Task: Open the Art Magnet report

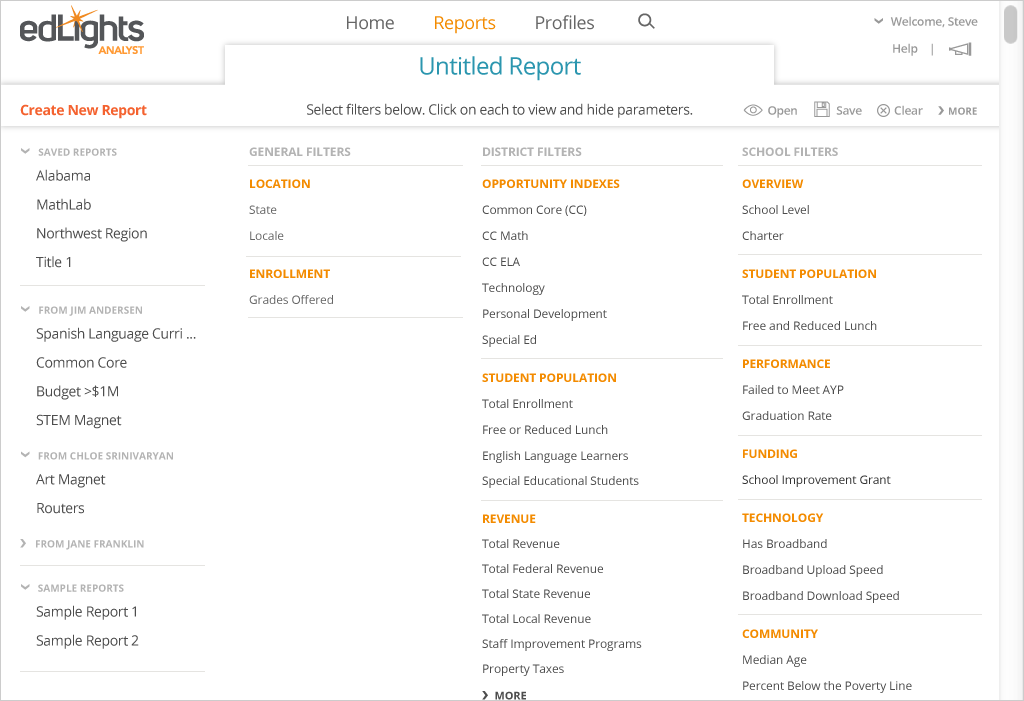Action: [x=71, y=480]
